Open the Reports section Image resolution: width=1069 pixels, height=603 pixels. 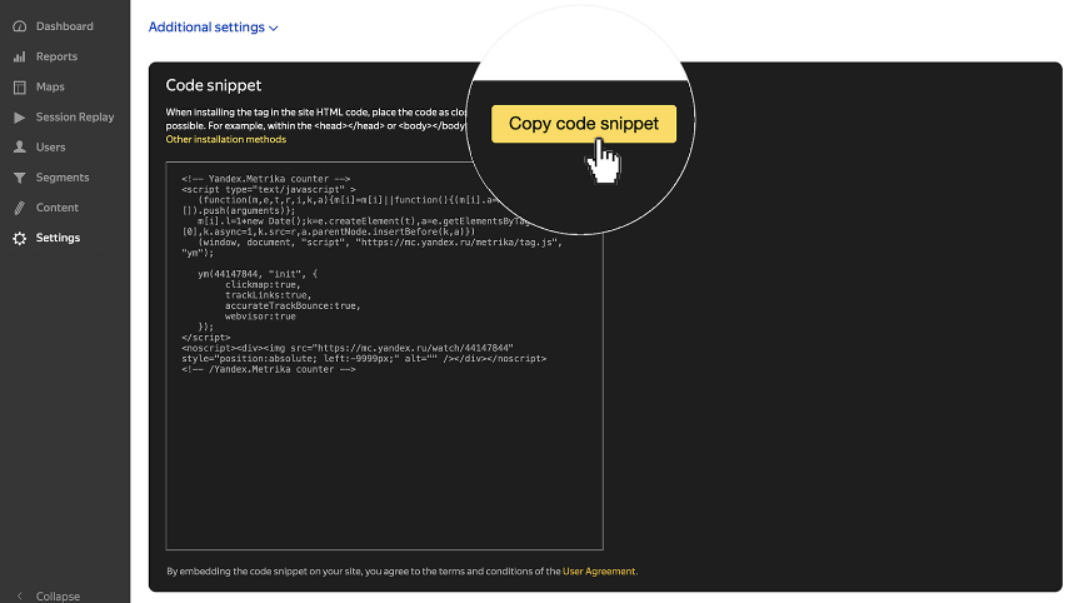coord(57,57)
